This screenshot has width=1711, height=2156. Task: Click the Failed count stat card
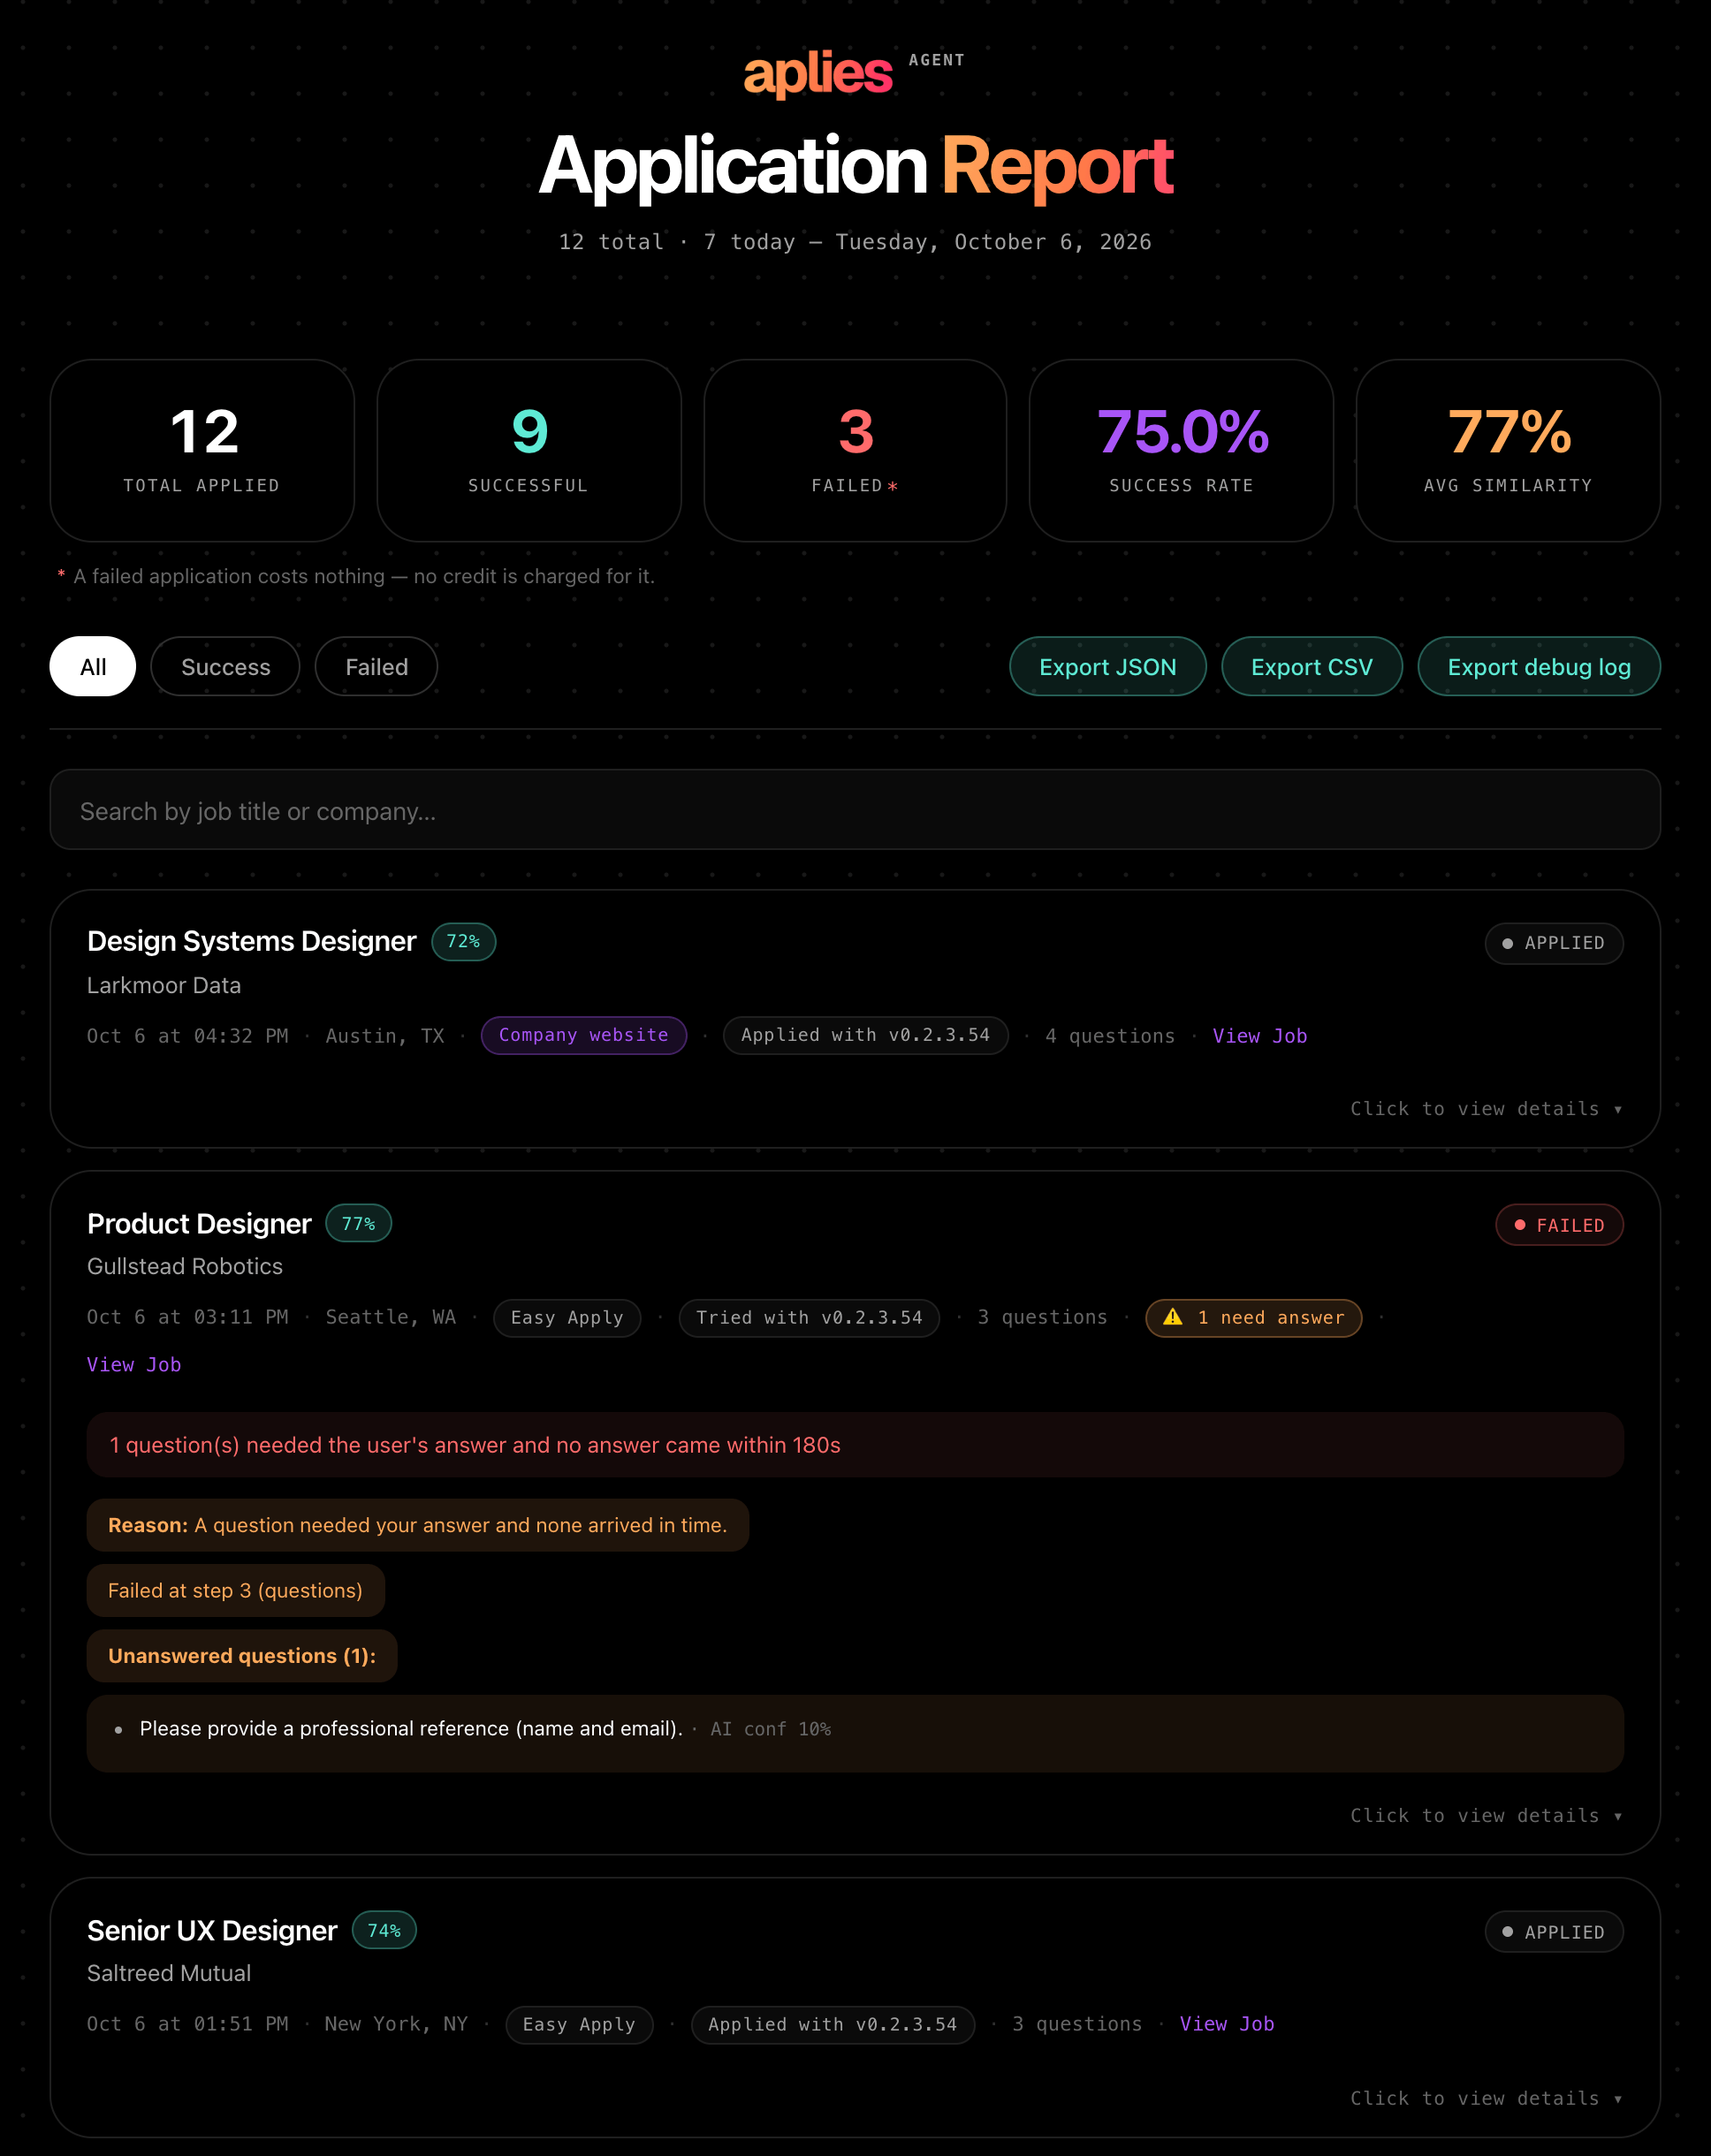[x=855, y=450]
